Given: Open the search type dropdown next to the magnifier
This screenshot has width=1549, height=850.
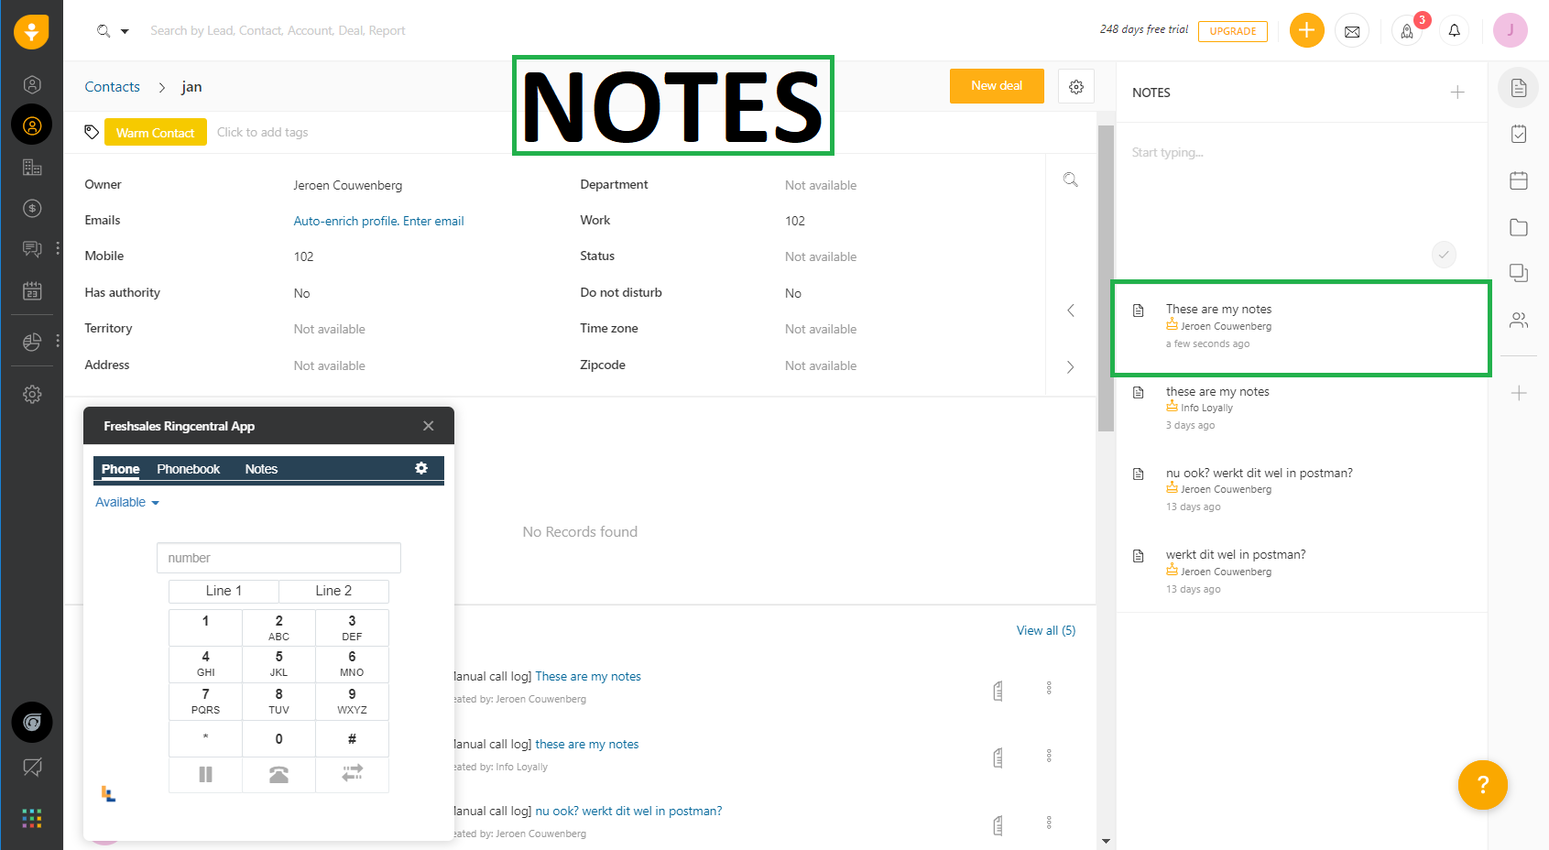Looking at the screenshot, I should [125, 30].
